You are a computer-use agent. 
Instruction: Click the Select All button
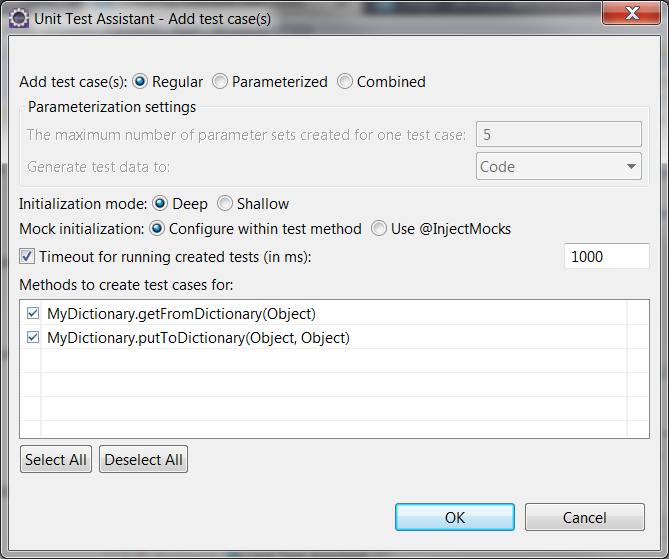click(x=56, y=459)
